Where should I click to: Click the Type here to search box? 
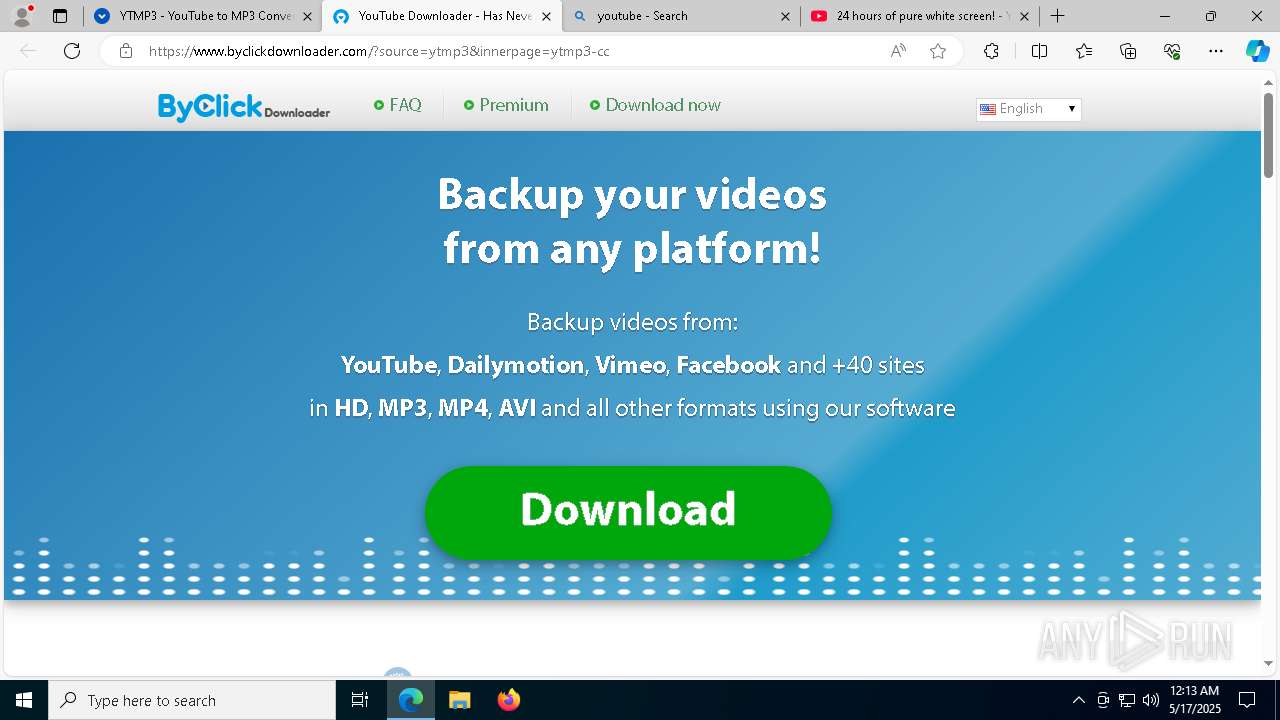pyautogui.click(x=192, y=700)
